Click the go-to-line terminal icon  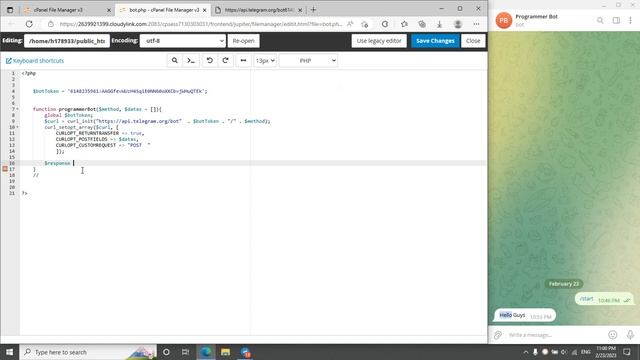[x=191, y=60]
